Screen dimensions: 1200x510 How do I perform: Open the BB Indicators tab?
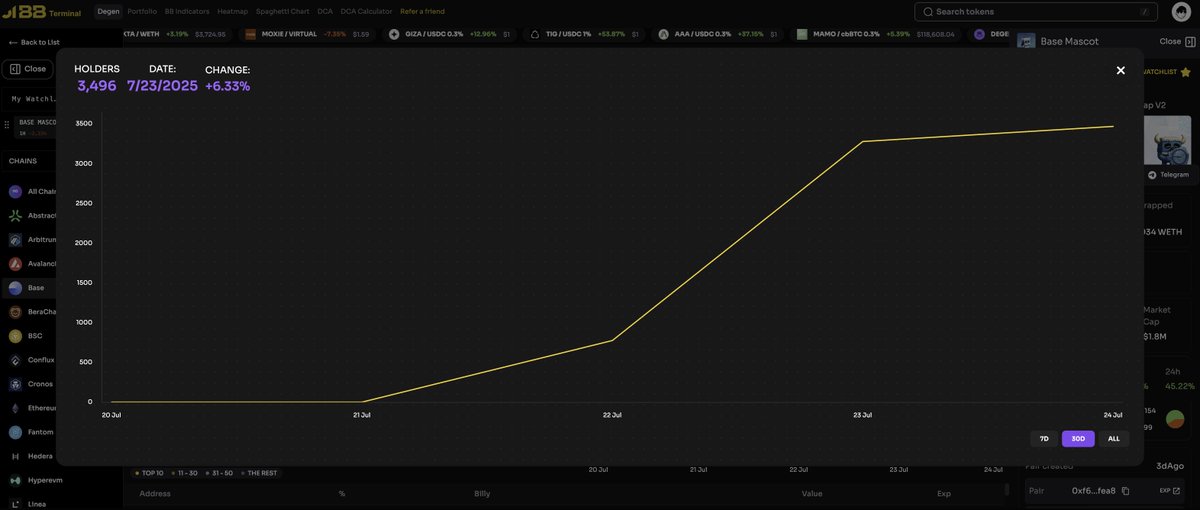[187, 11]
